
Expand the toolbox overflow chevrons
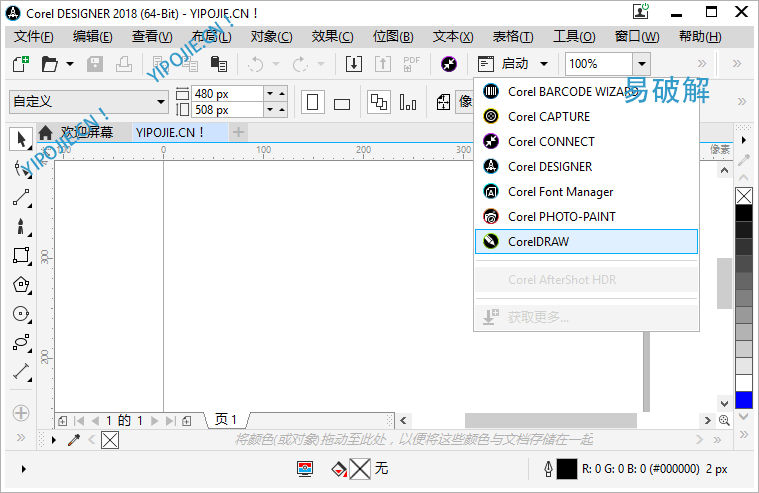point(21,438)
